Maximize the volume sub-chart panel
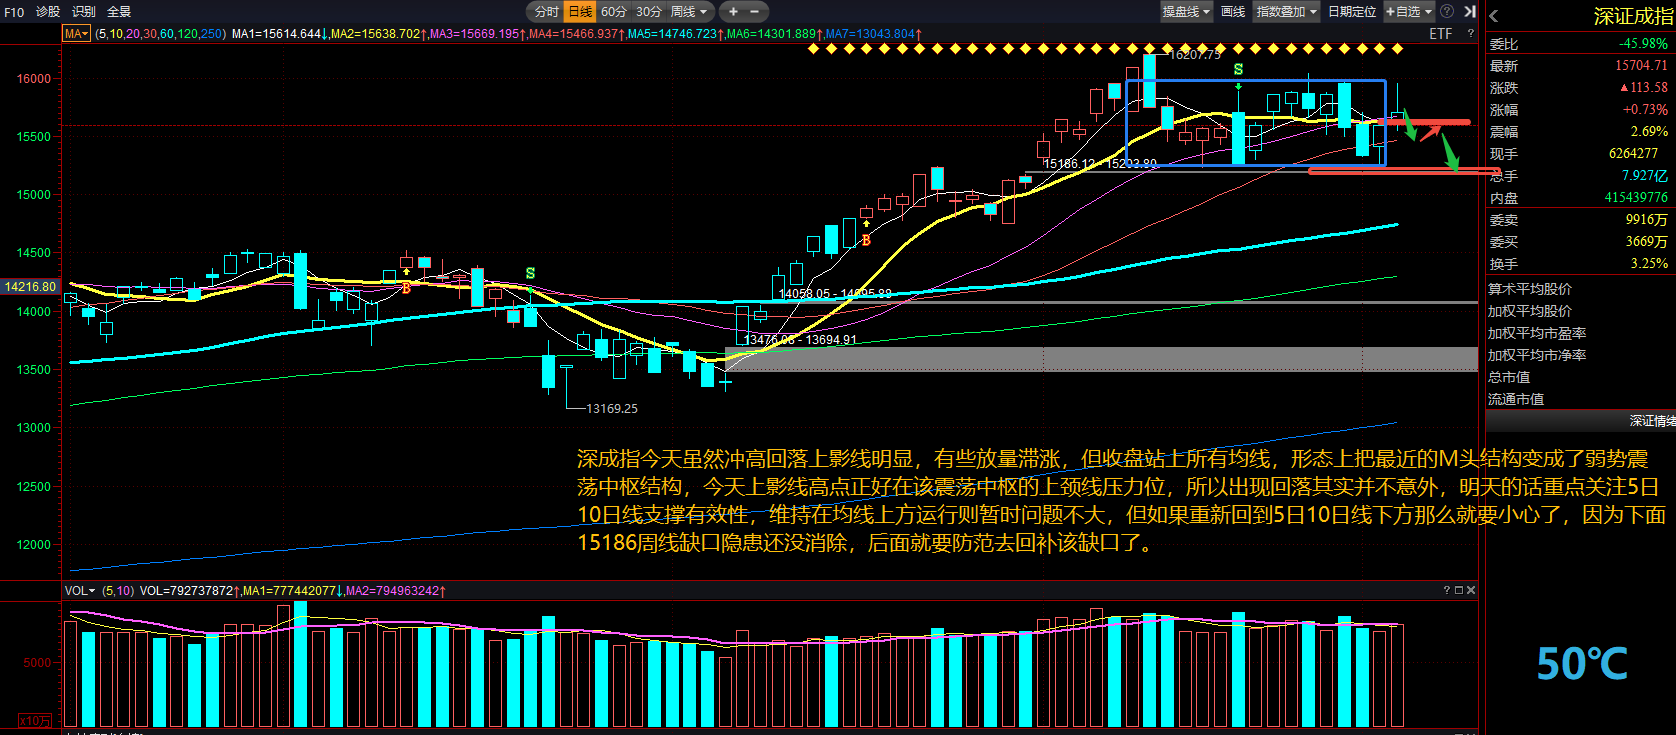Screen dimensions: 1676x735 [1459, 591]
